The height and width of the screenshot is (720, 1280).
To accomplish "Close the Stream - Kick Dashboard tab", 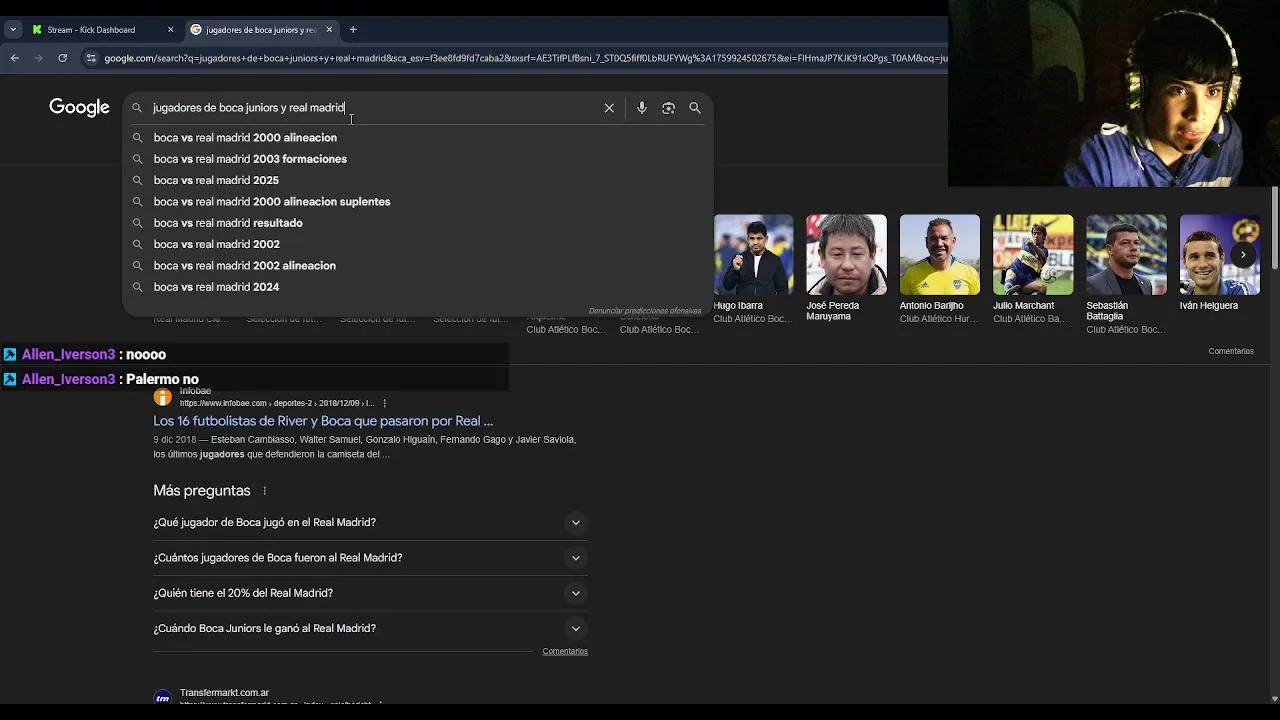I will click(170, 30).
